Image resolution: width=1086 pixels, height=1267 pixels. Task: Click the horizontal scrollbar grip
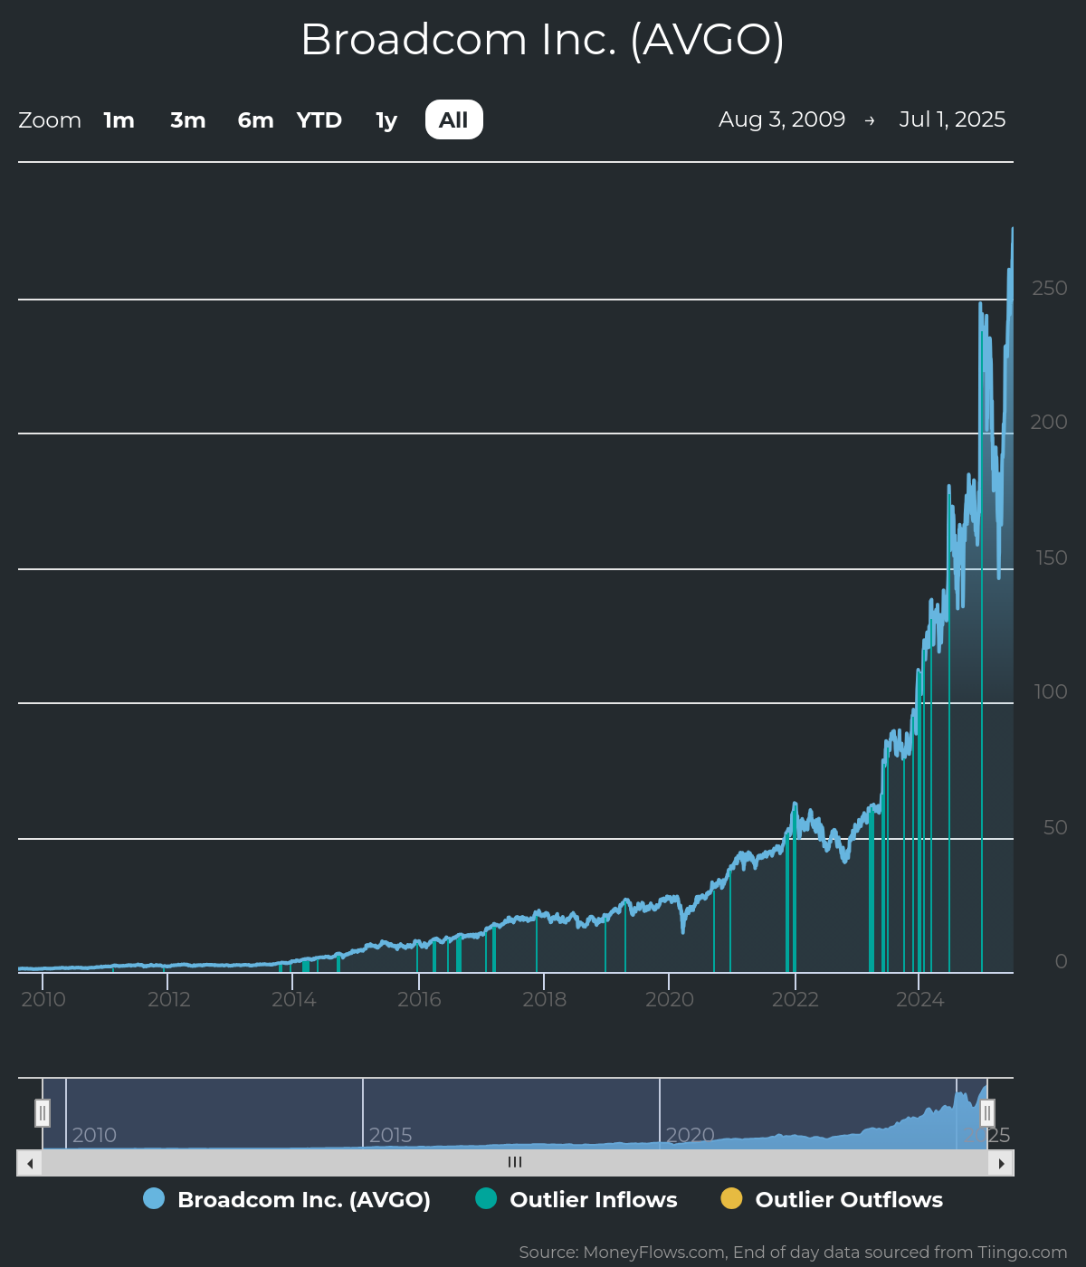click(515, 1162)
